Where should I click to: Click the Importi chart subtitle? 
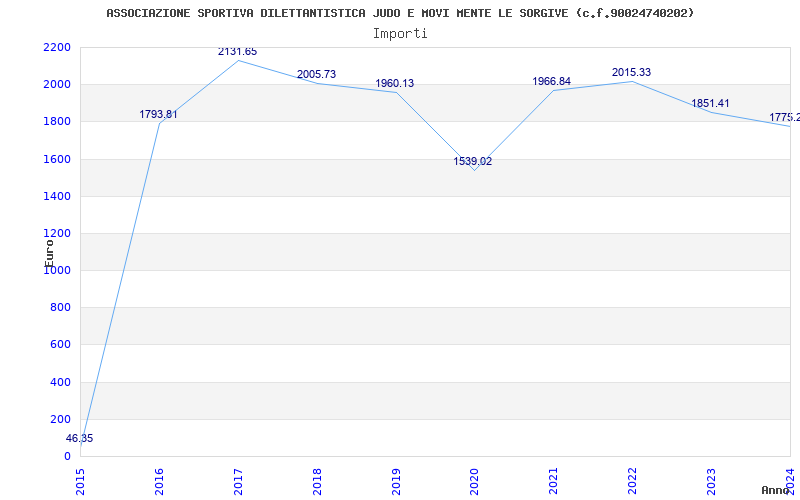tap(400, 34)
